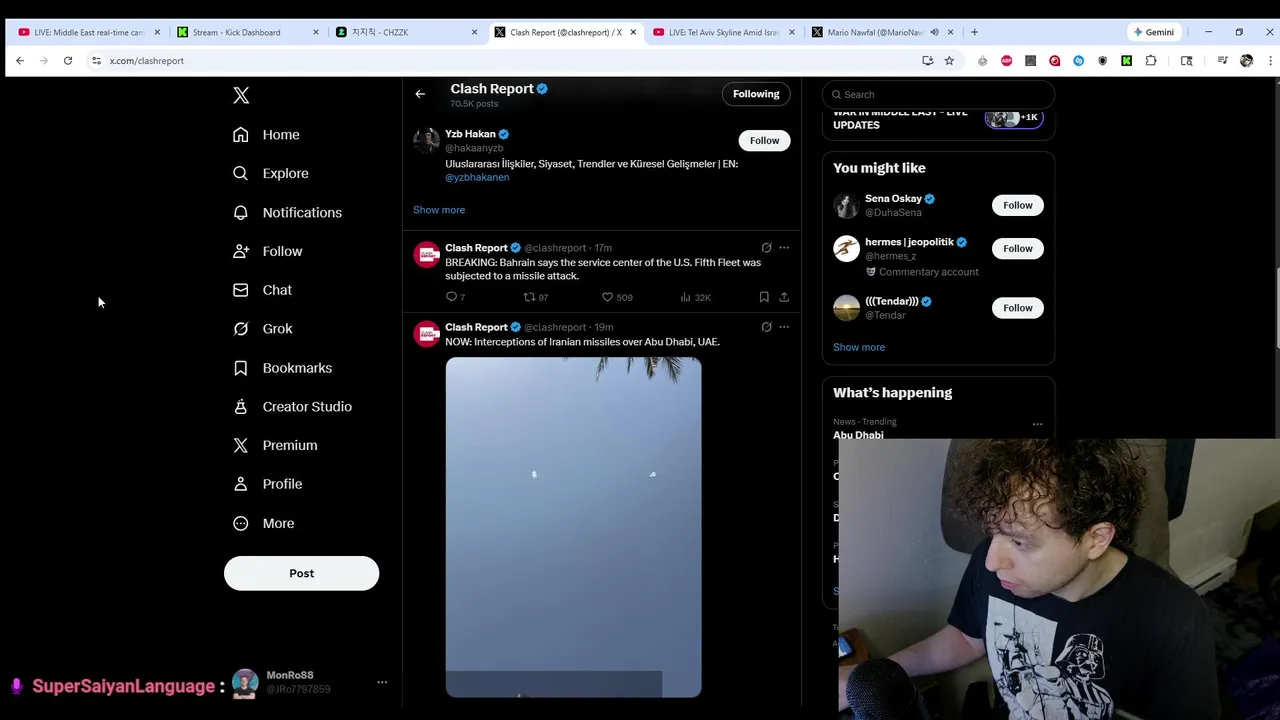Switch to LIVE Middle East real-time tab
Screen dimensions: 1280x720
coord(88,32)
